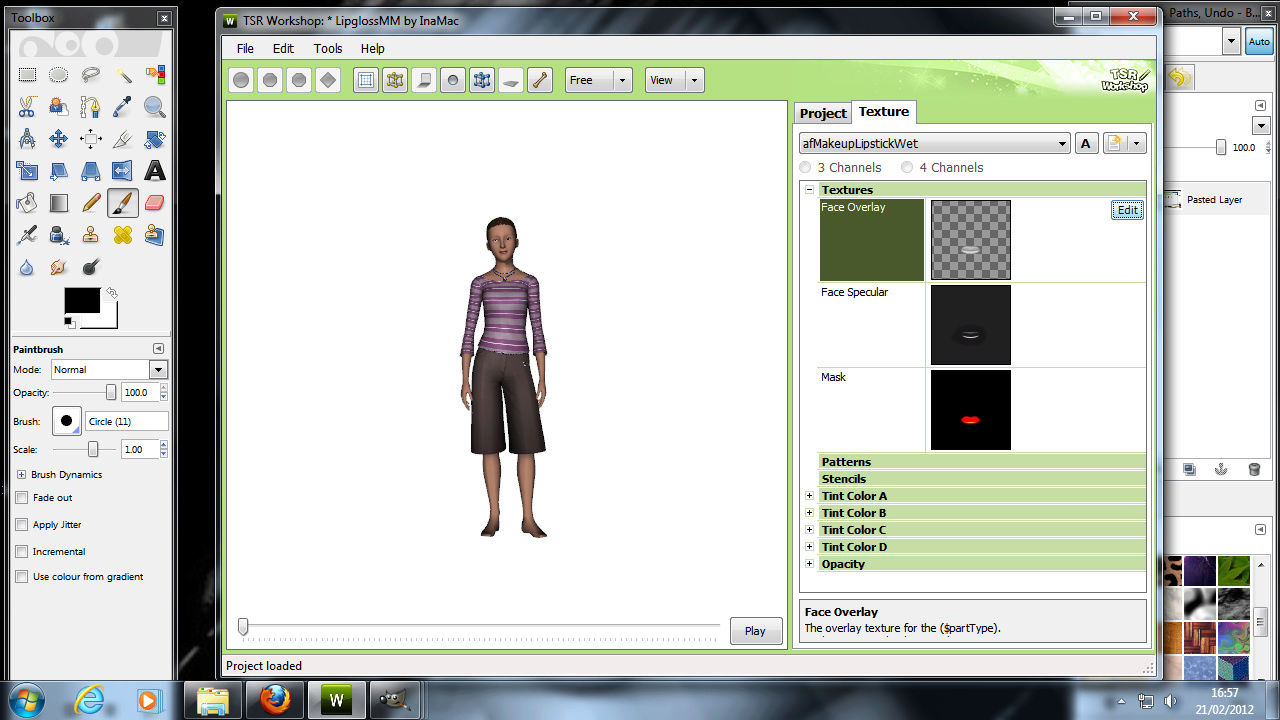
Task: Open the Windows Start menu
Action: coord(24,699)
